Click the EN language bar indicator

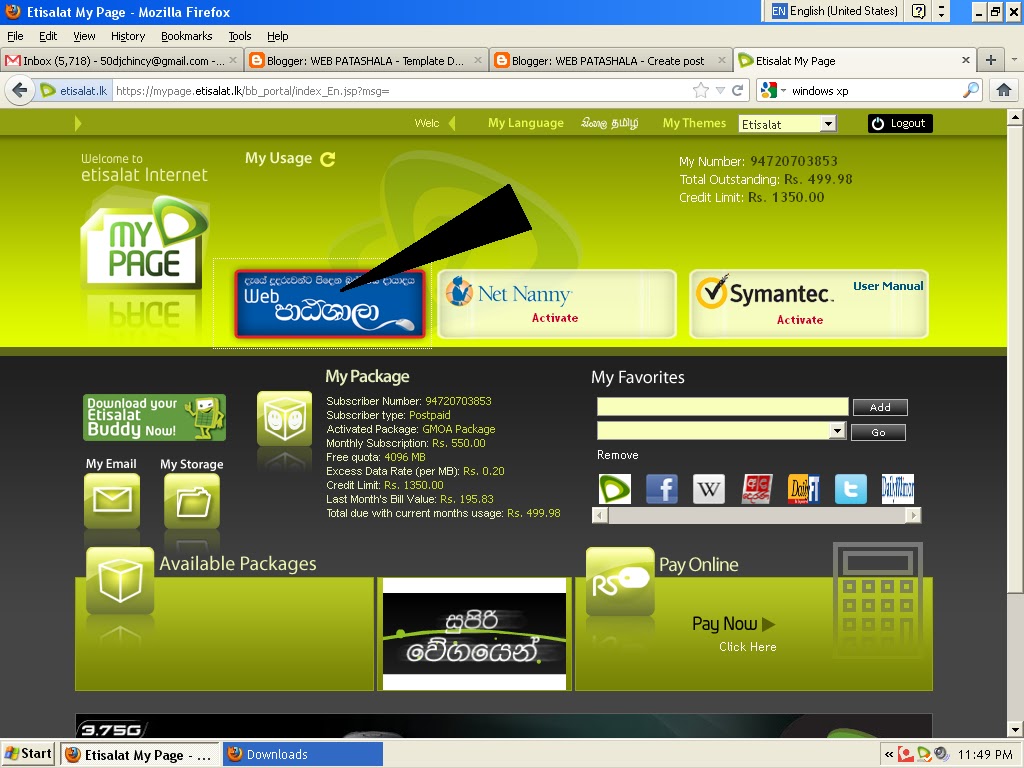tap(779, 10)
